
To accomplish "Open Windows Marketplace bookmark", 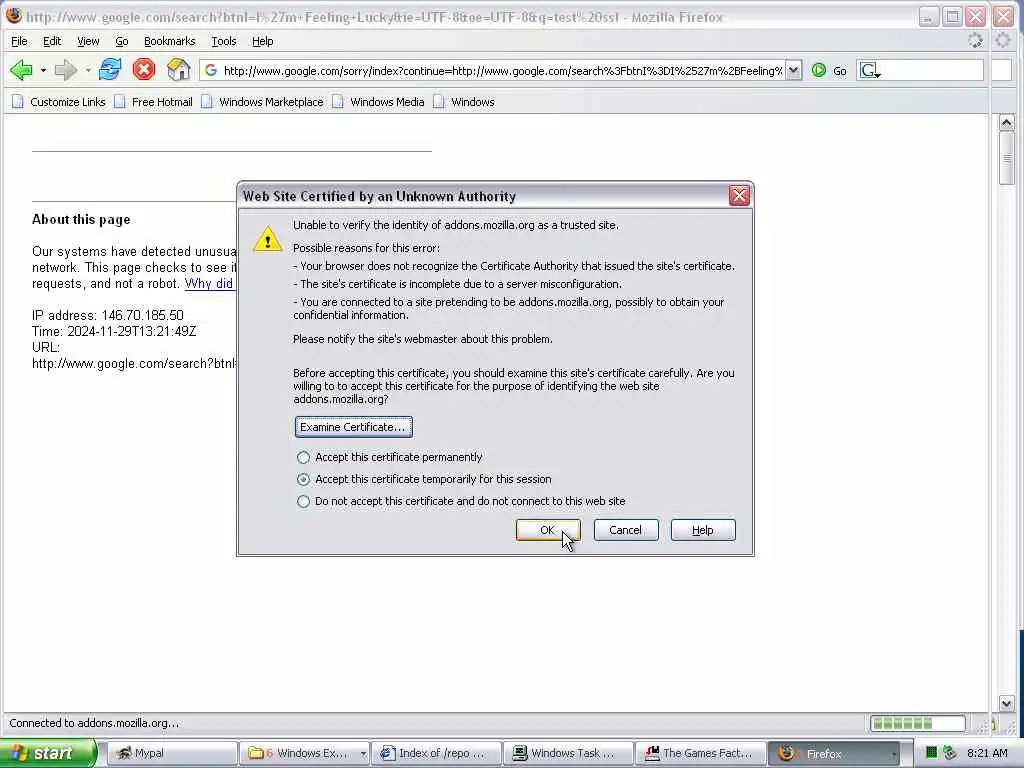I will (263, 102).
